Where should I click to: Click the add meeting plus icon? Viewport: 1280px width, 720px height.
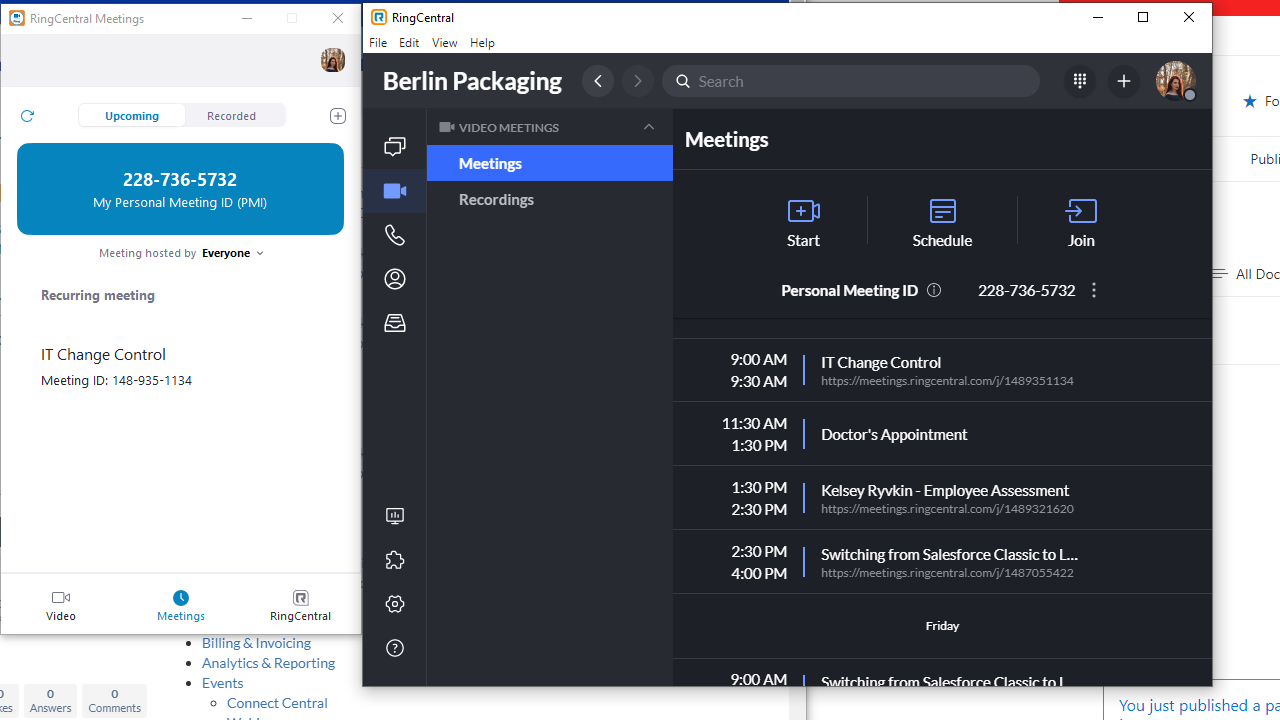coord(338,116)
